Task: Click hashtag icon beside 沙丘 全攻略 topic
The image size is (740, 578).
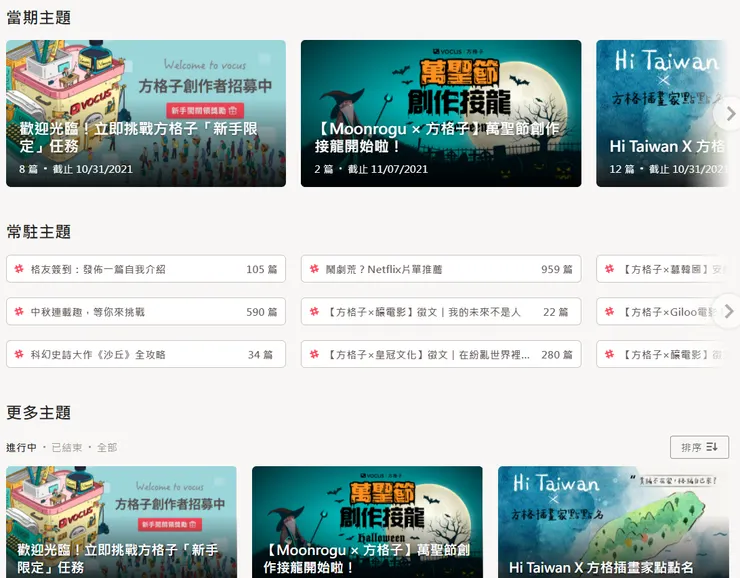Action: [19, 354]
